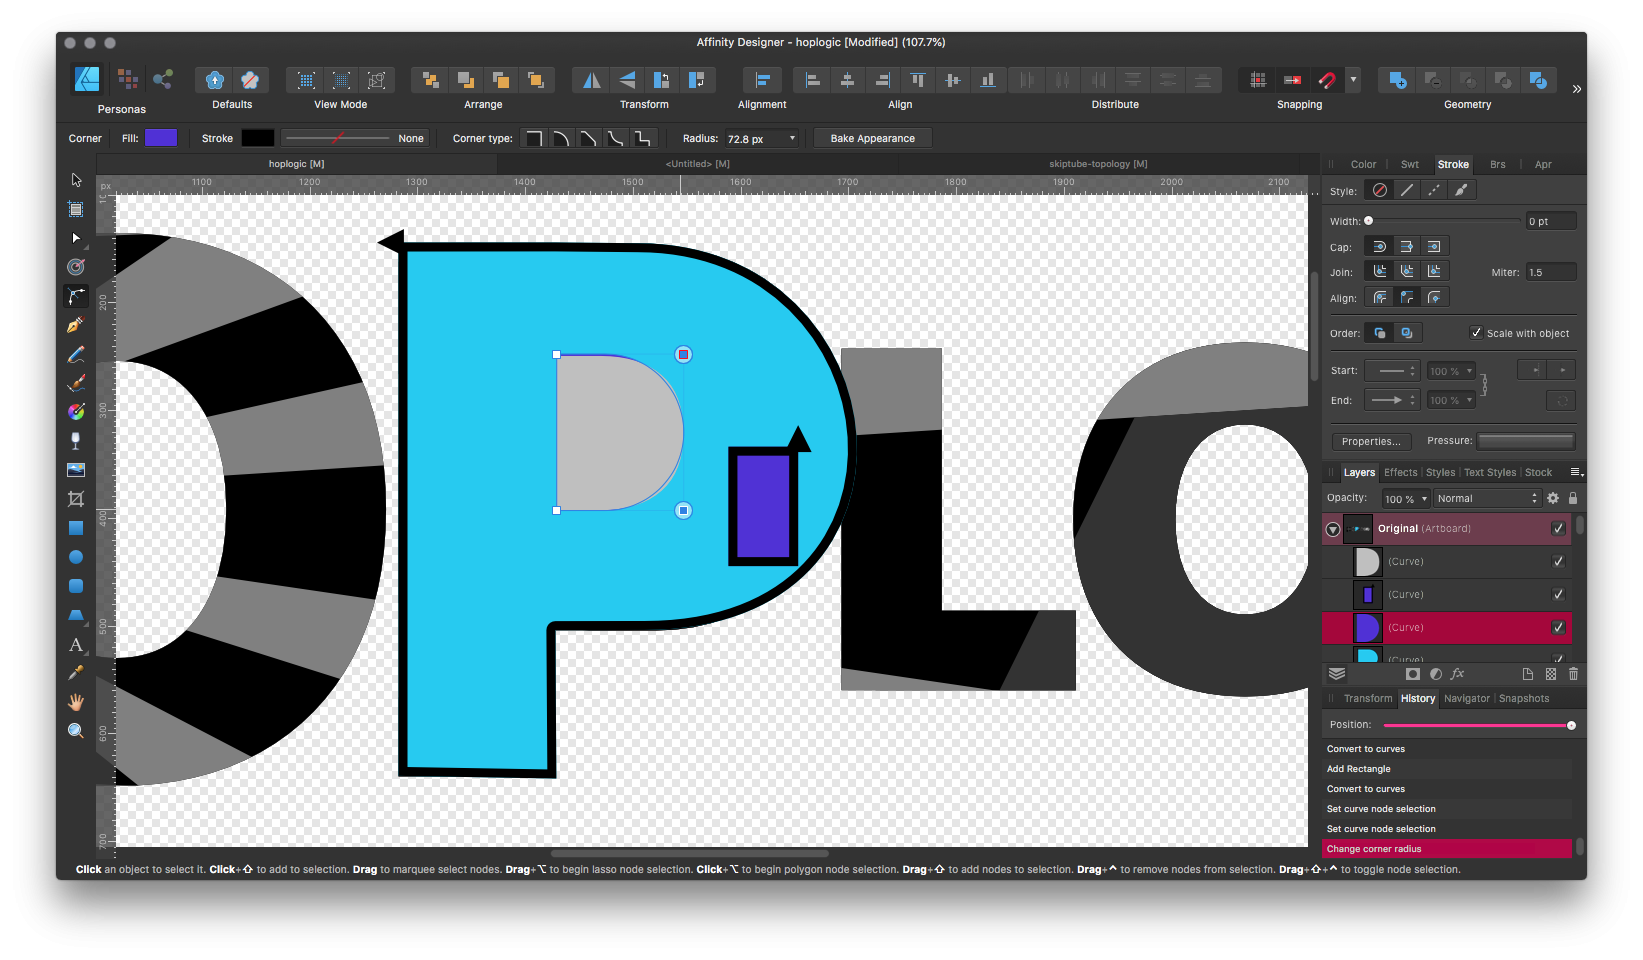
Task: Select dashed line stroke style
Action: tap(1434, 190)
